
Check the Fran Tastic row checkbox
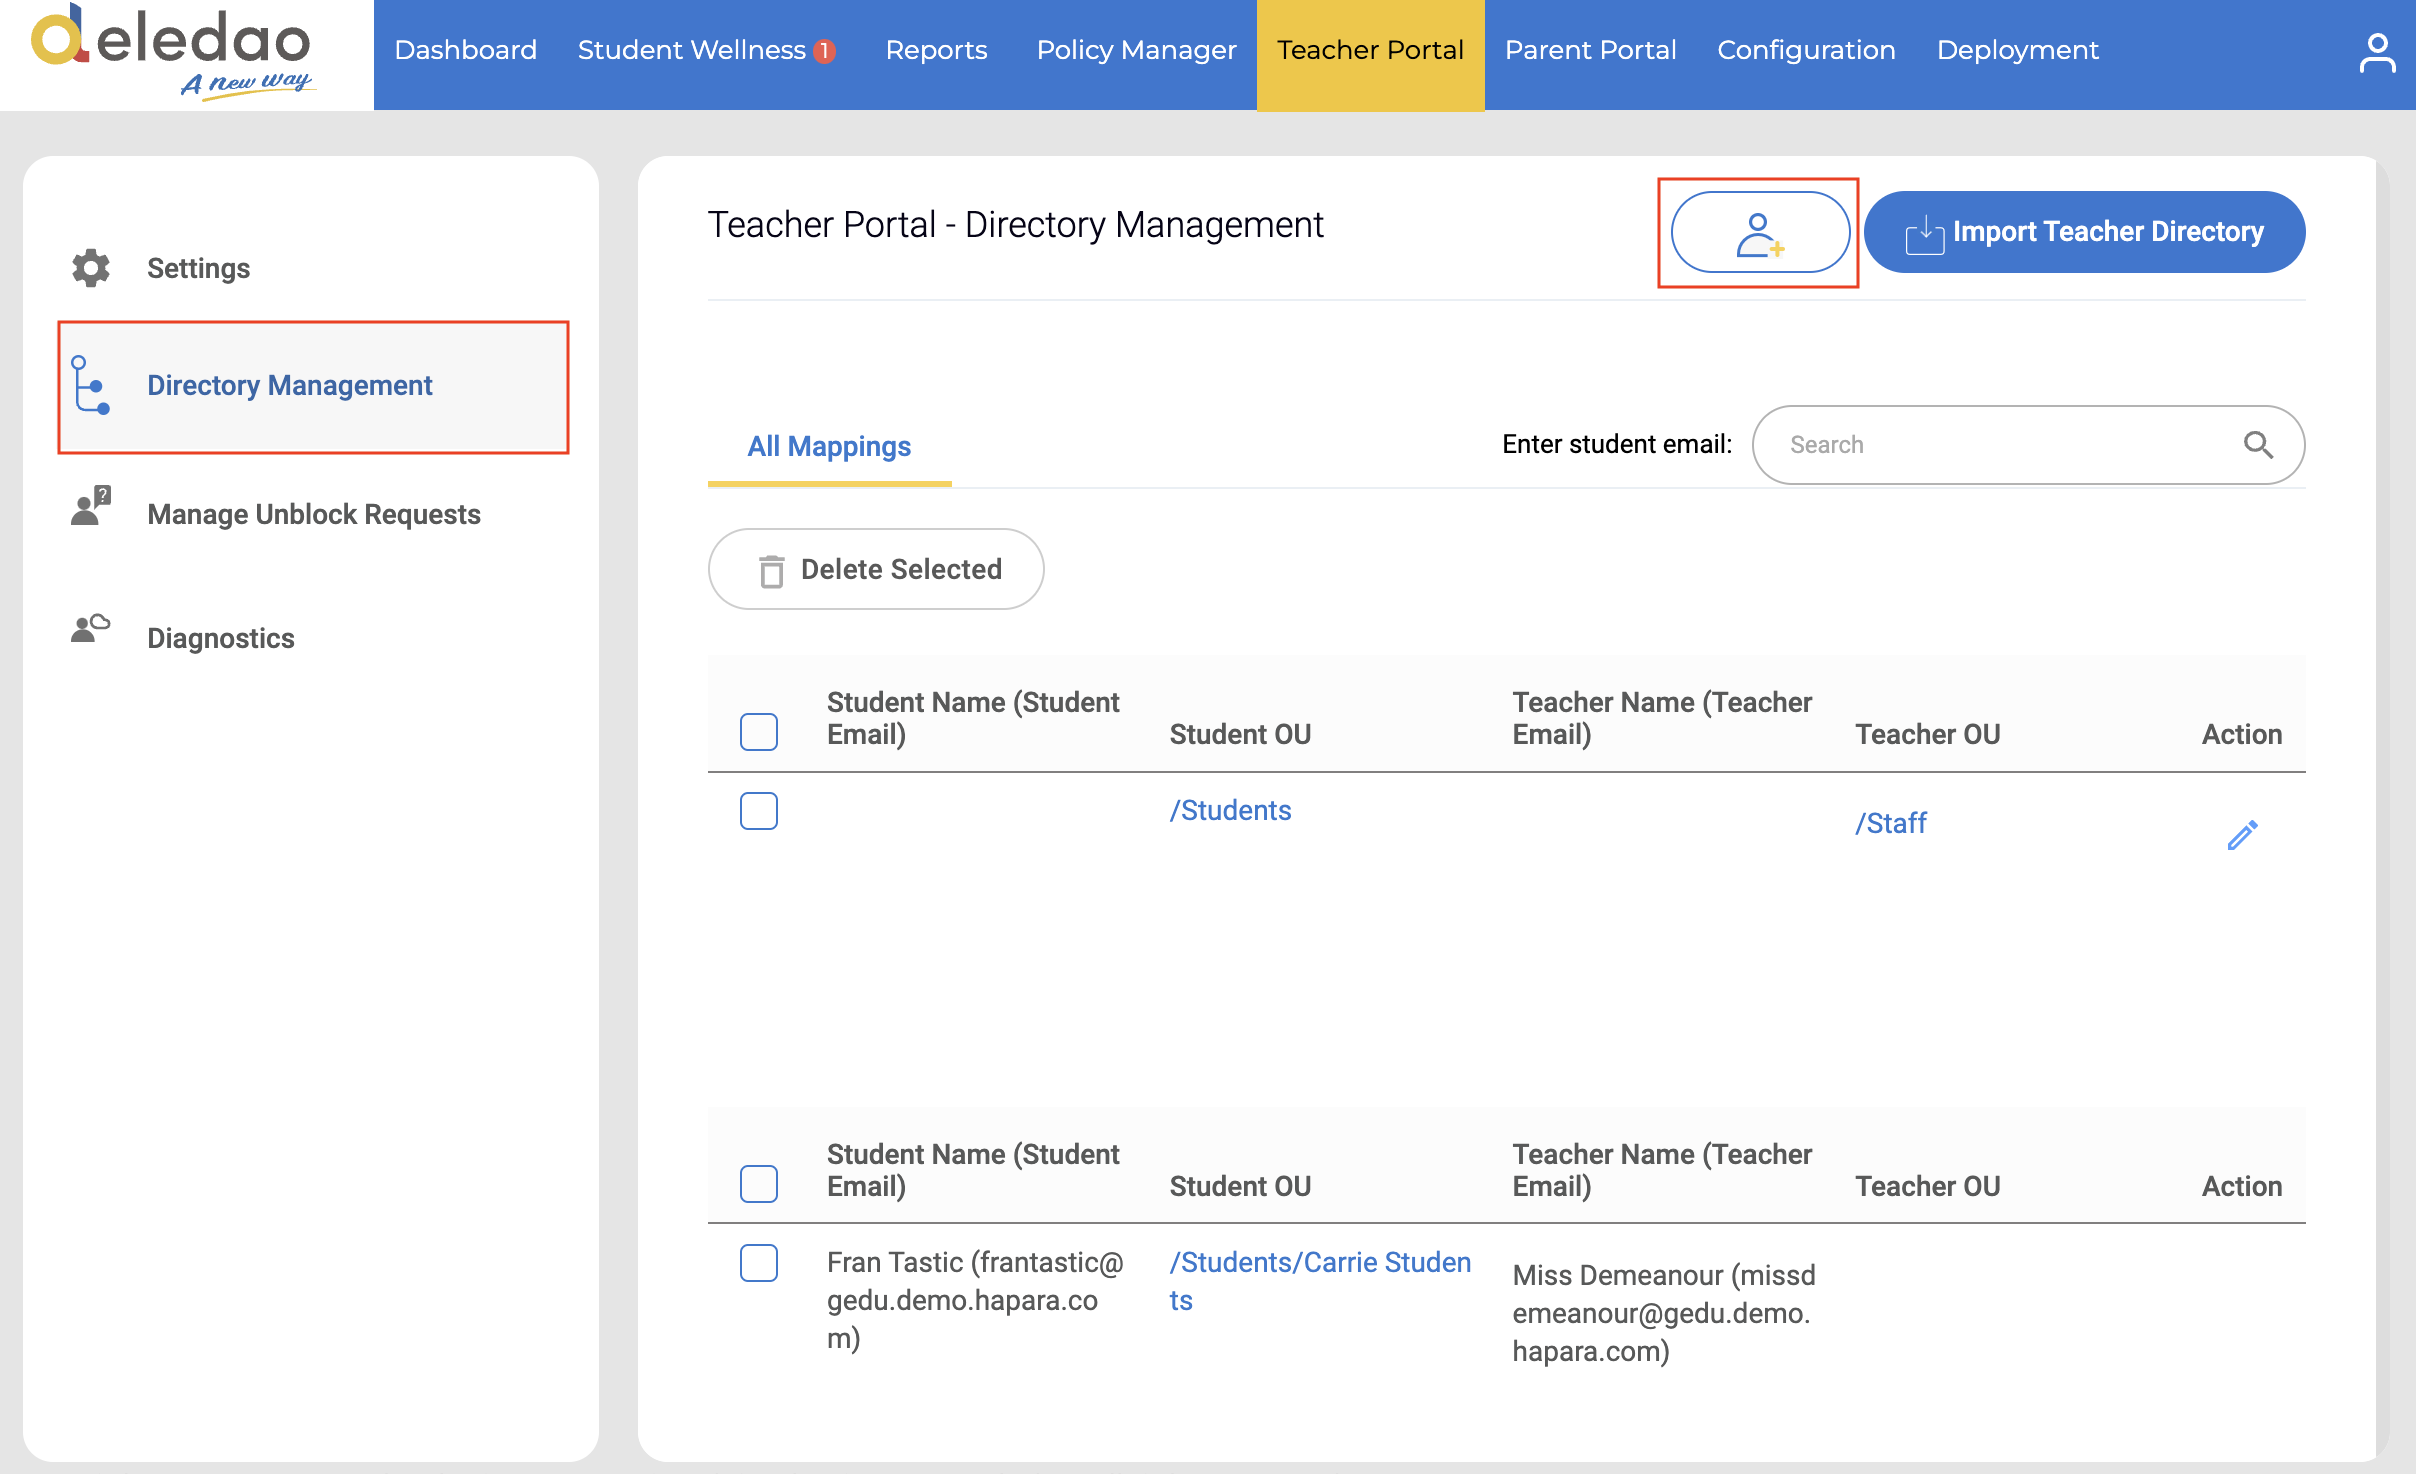point(759,1263)
